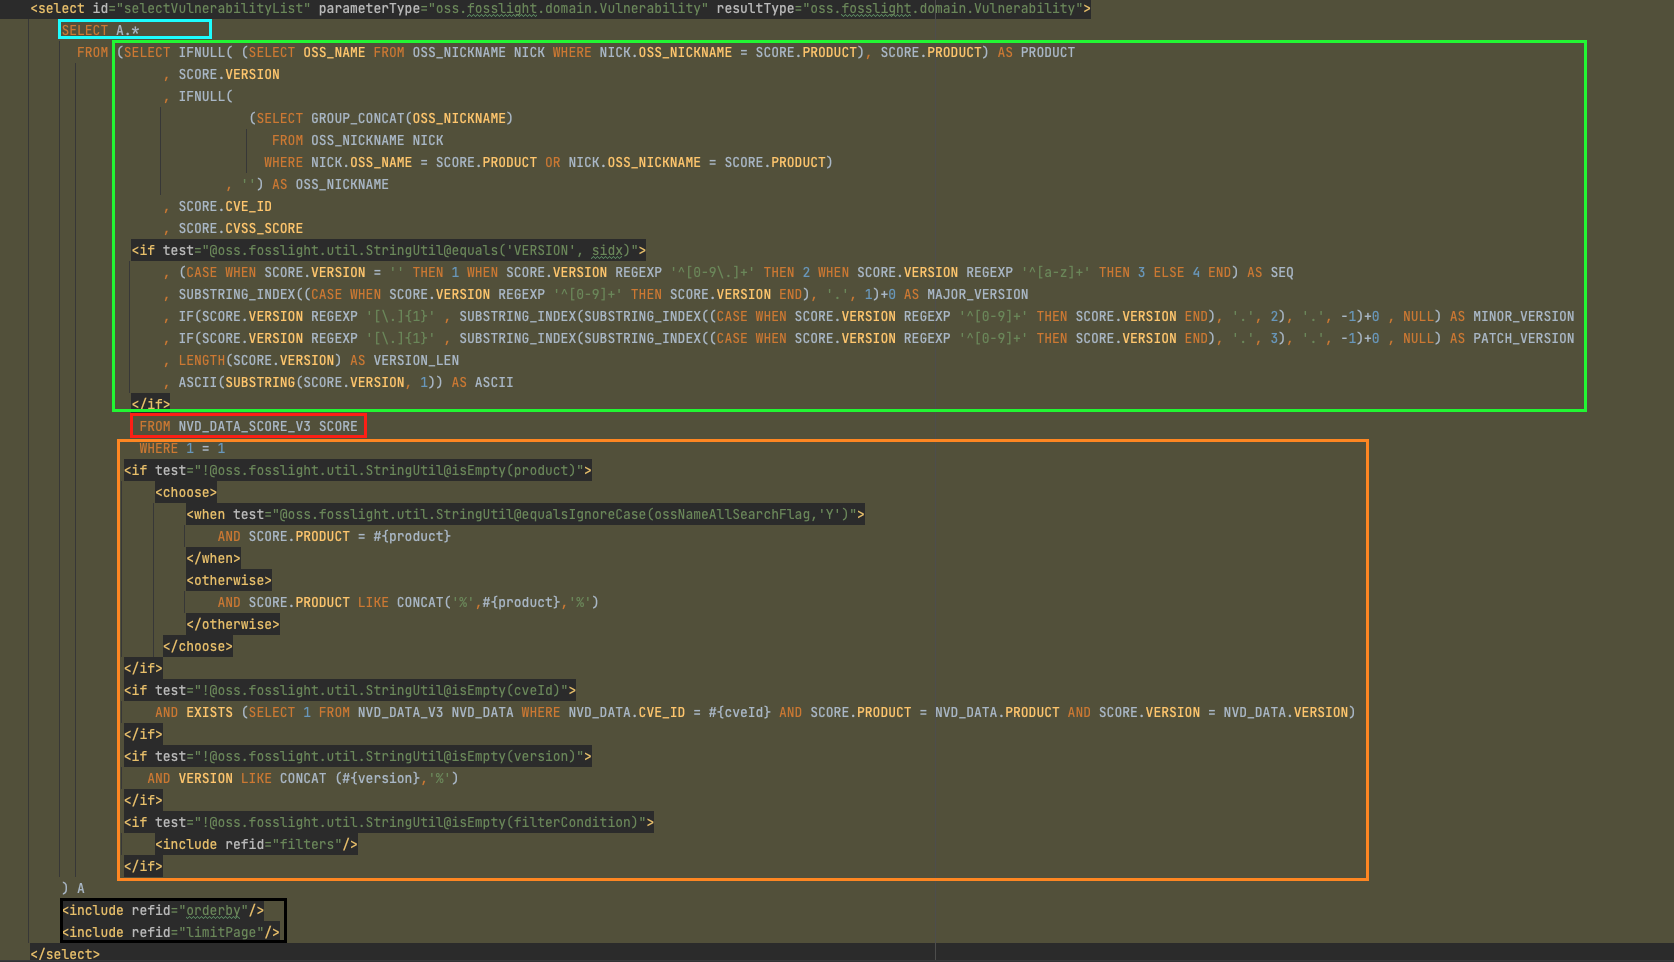Click the "FROM NVD_DATA_SCORE_V3 SCORE" line
The height and width of the screenshot is (962, 1674).
click(x=248, y=426)
